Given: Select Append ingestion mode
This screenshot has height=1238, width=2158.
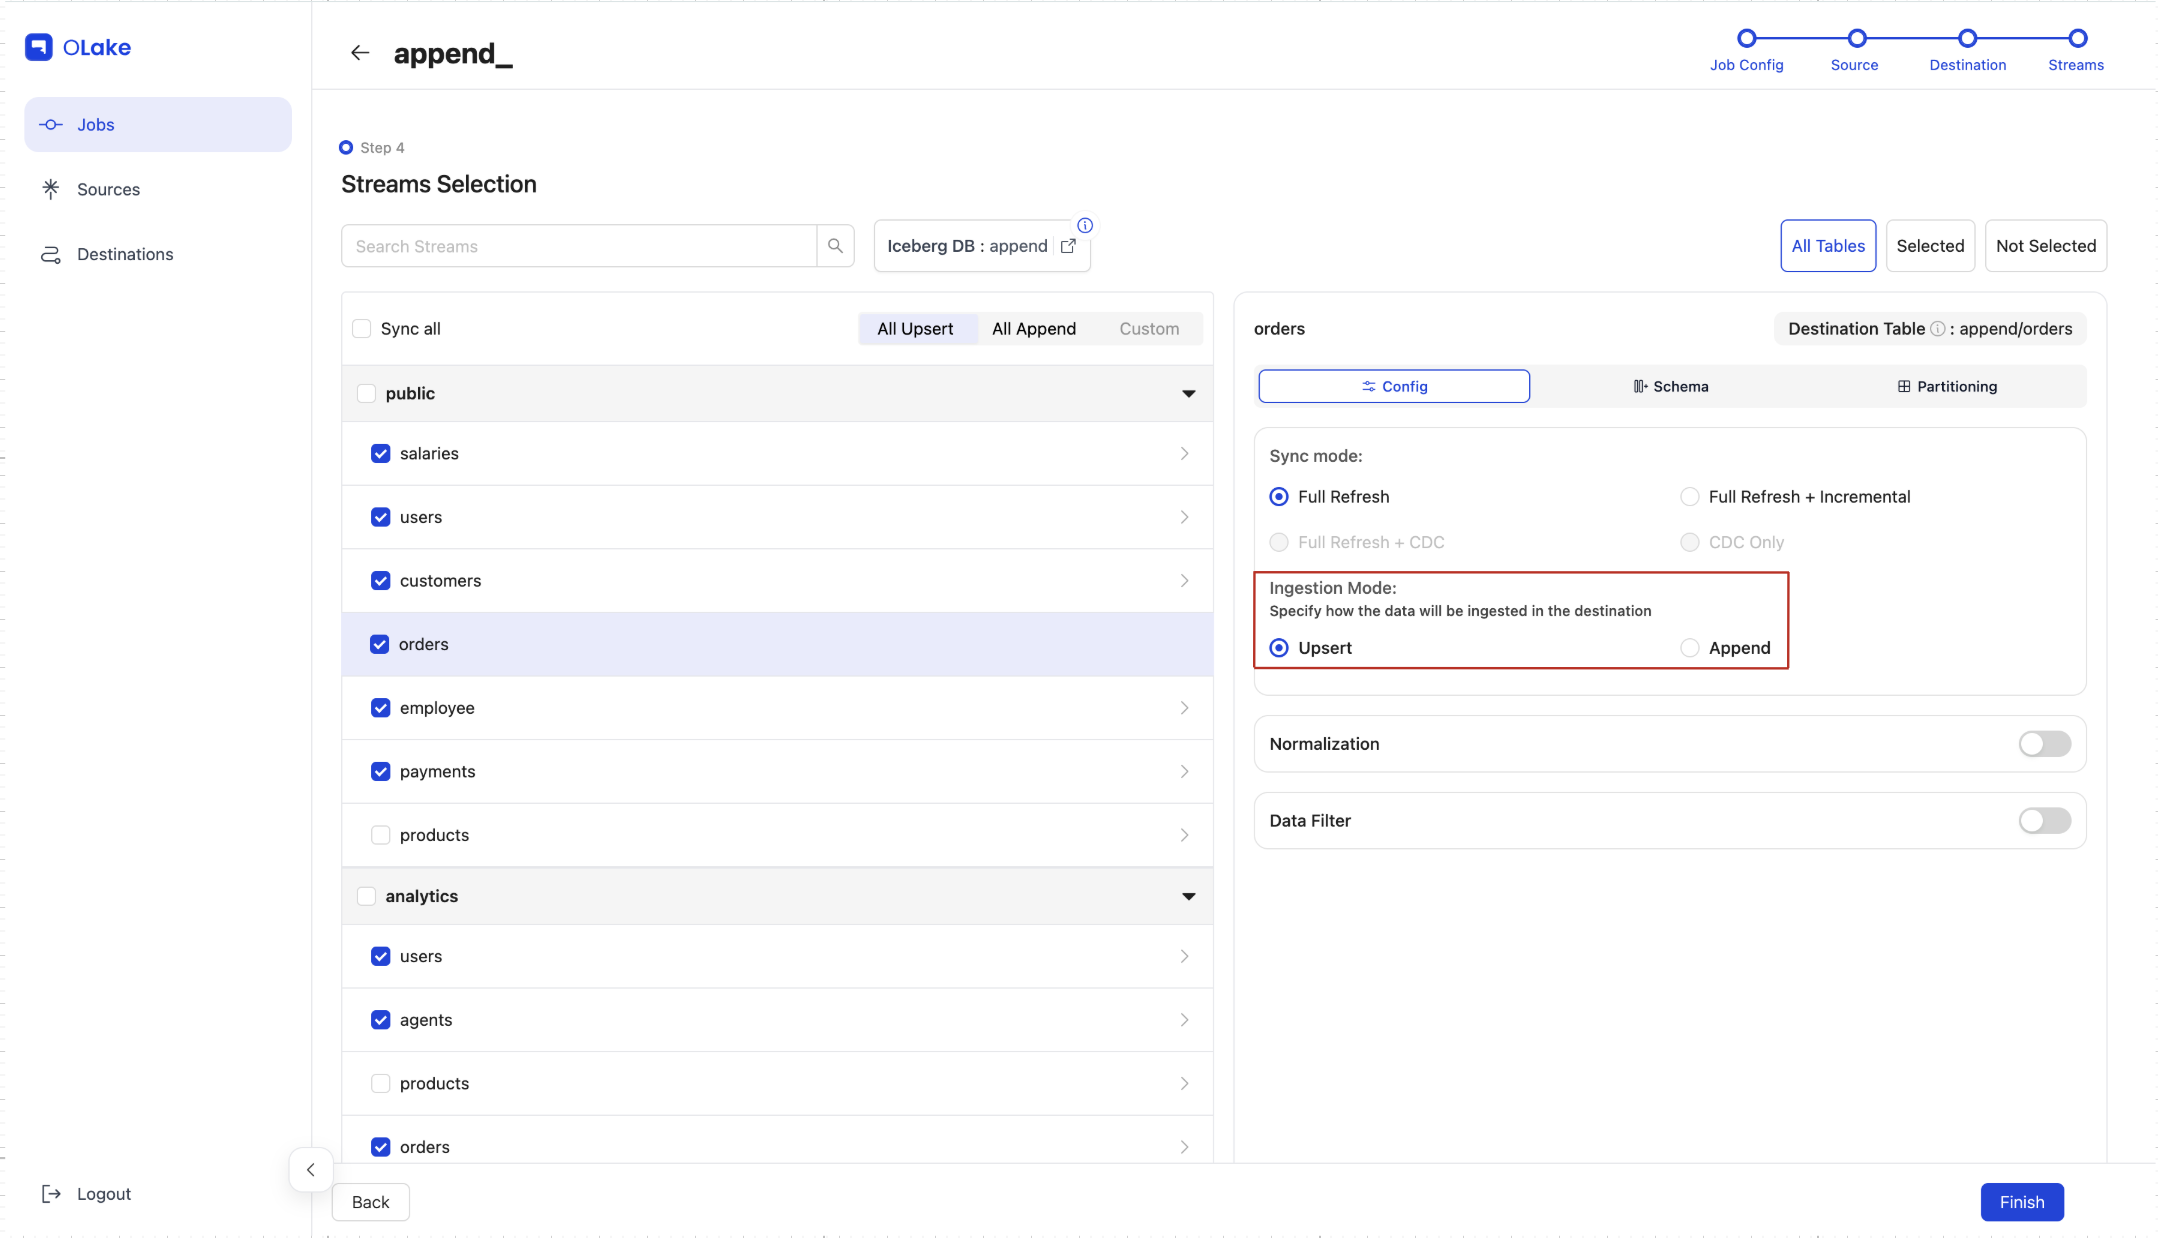Looking at the screenshot, I should [1690, 648].
